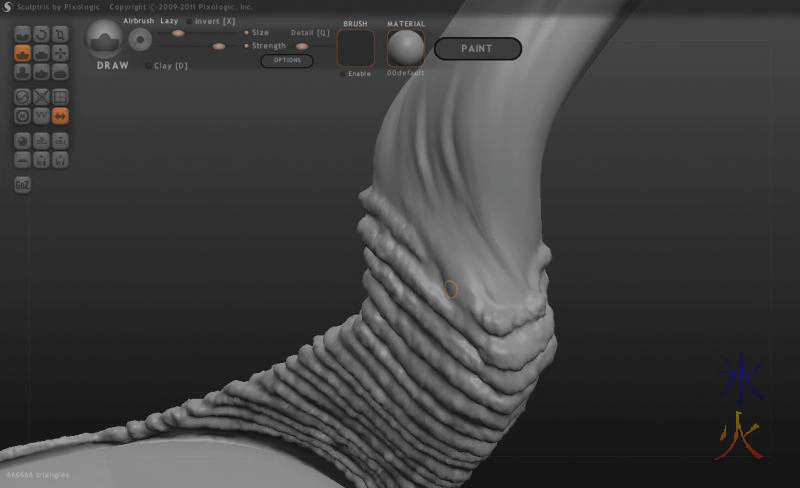Choose the Flatten brush tool

[x=41, y=53]
